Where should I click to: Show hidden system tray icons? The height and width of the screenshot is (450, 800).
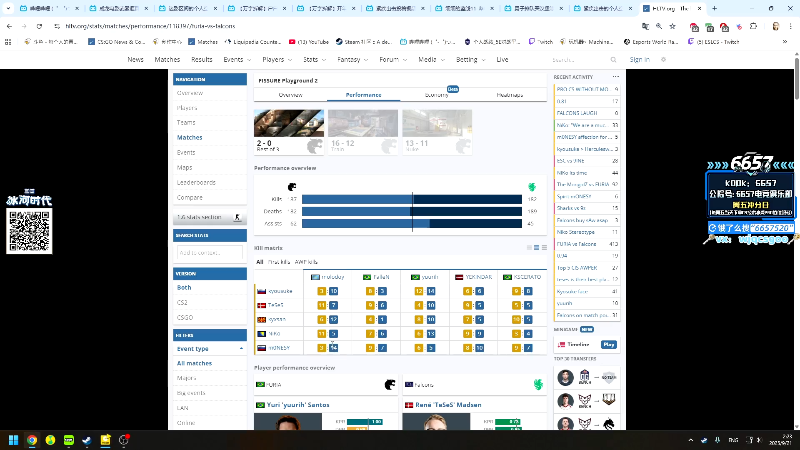[x=691, y=440]
